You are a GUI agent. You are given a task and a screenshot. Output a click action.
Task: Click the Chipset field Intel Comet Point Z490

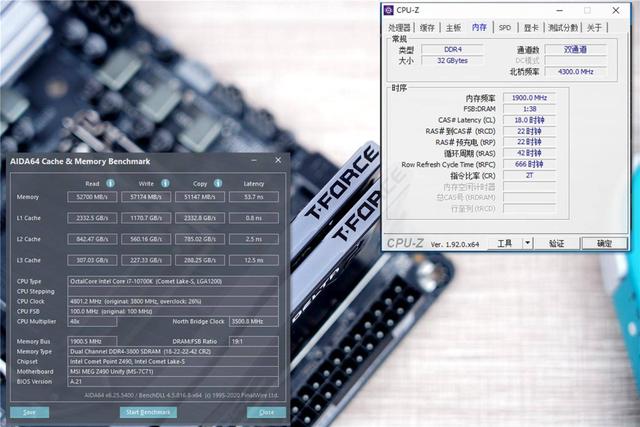[x=173, y=362]
